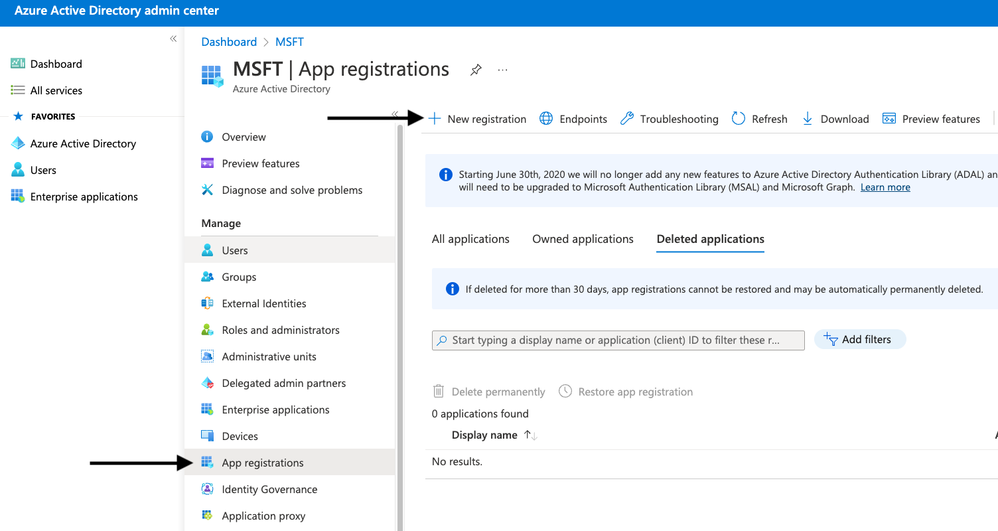Select the Deleted applications tab

coord(710,239)
